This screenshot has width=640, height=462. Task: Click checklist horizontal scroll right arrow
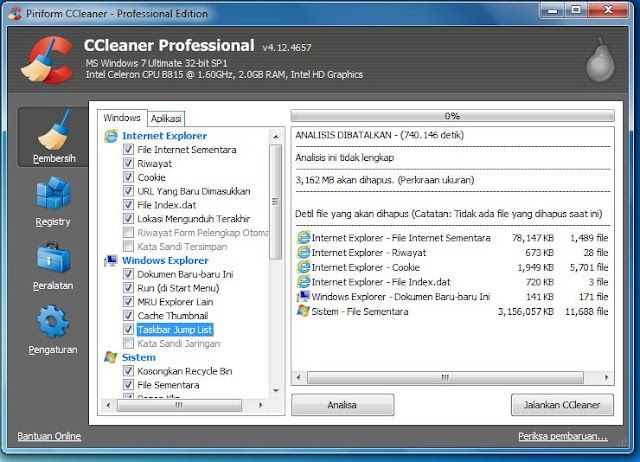click(260, 405)
